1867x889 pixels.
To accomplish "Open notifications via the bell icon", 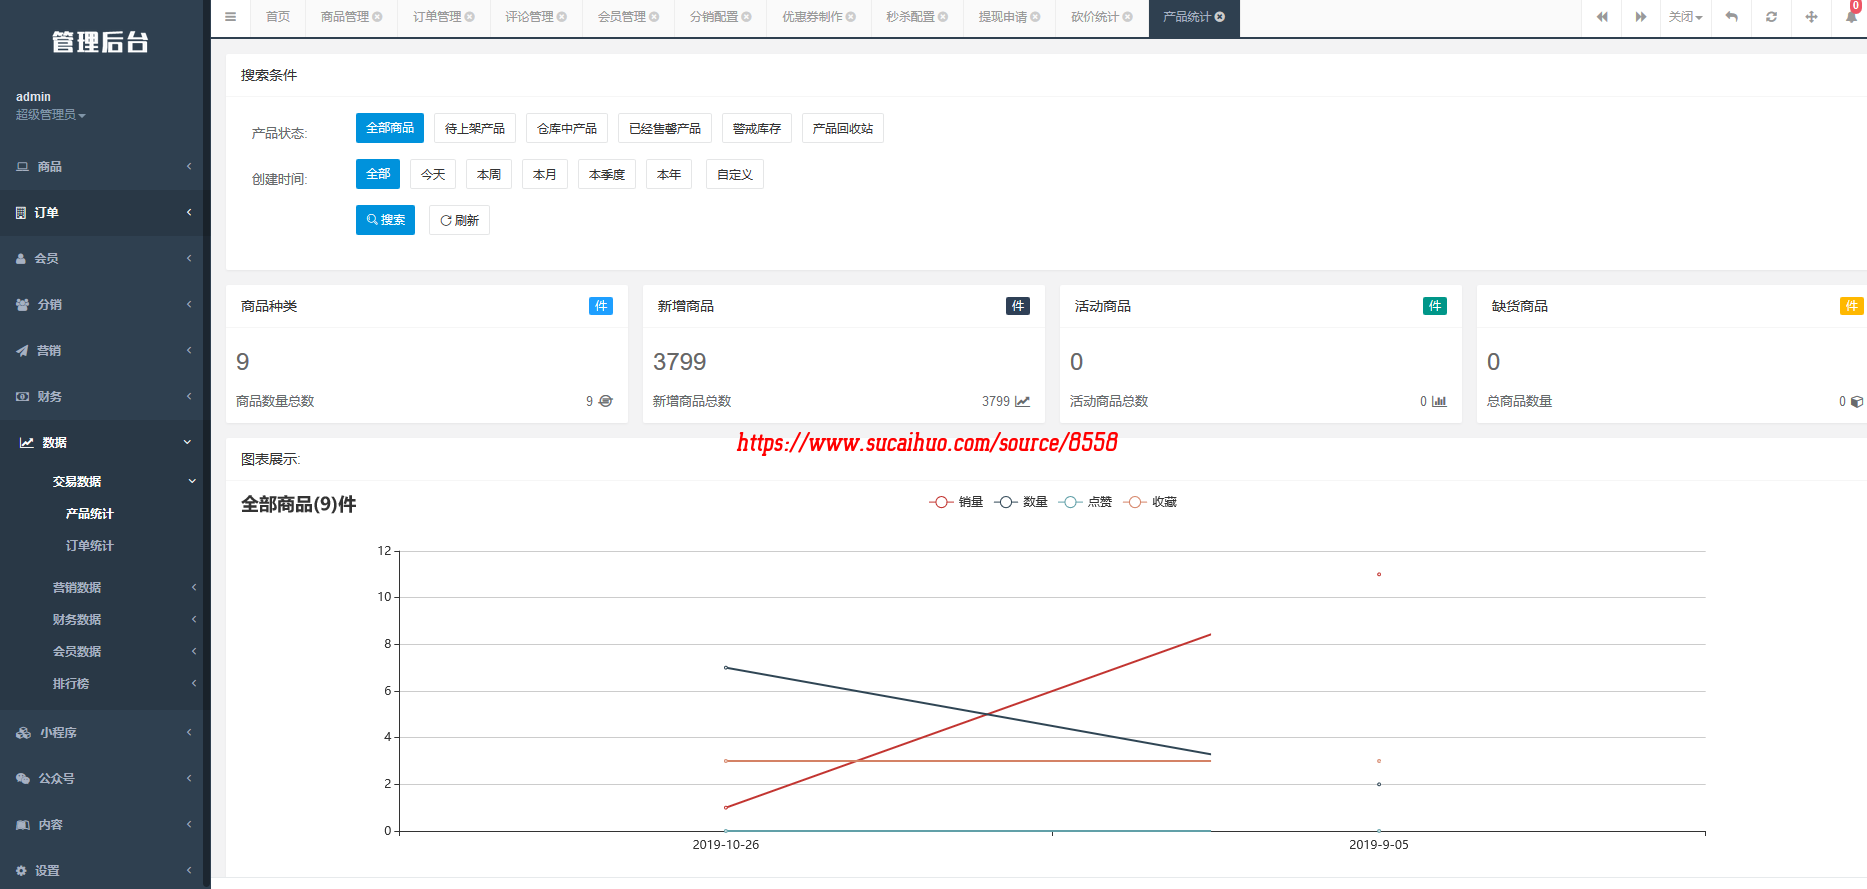I will click(1851, 17).
